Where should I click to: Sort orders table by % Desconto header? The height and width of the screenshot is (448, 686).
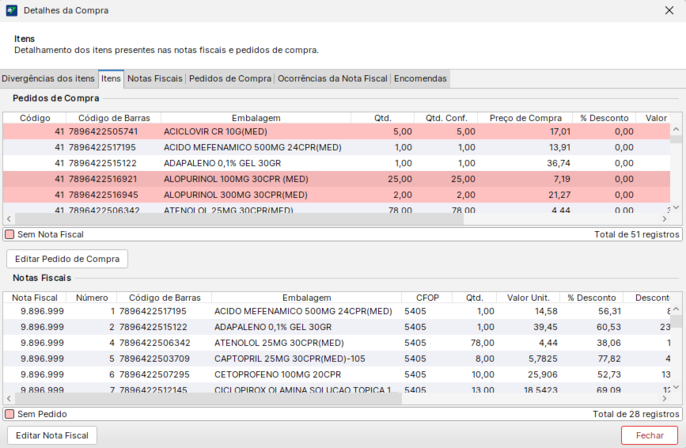[604, 118]
